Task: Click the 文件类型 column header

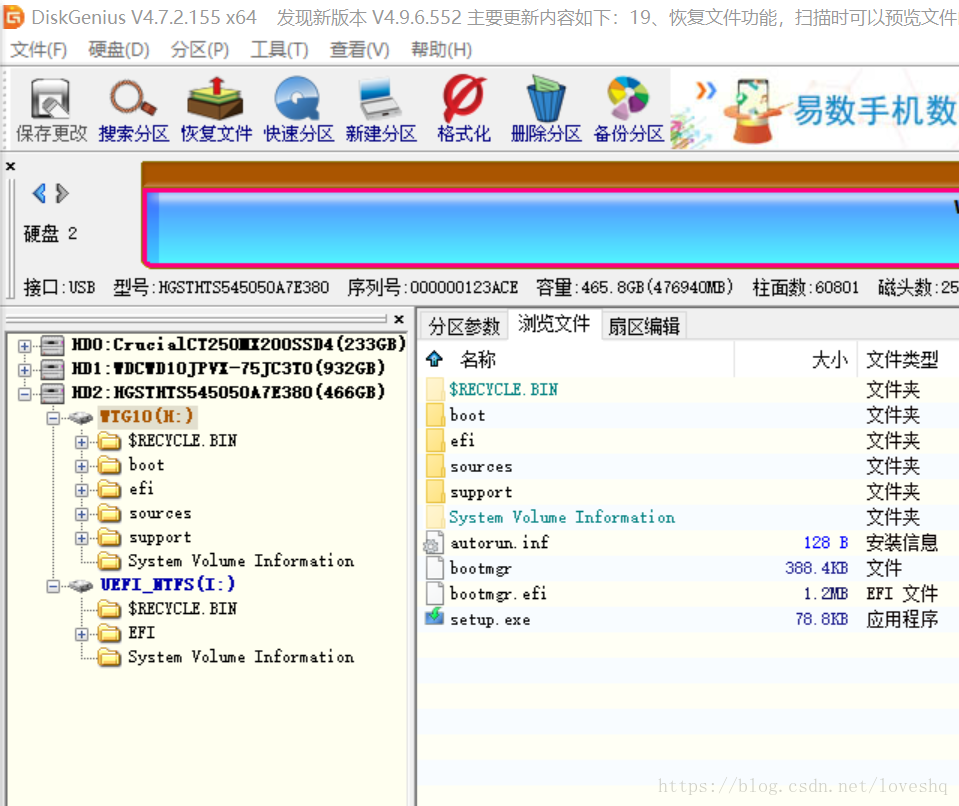Action: [x=902, y=360]
